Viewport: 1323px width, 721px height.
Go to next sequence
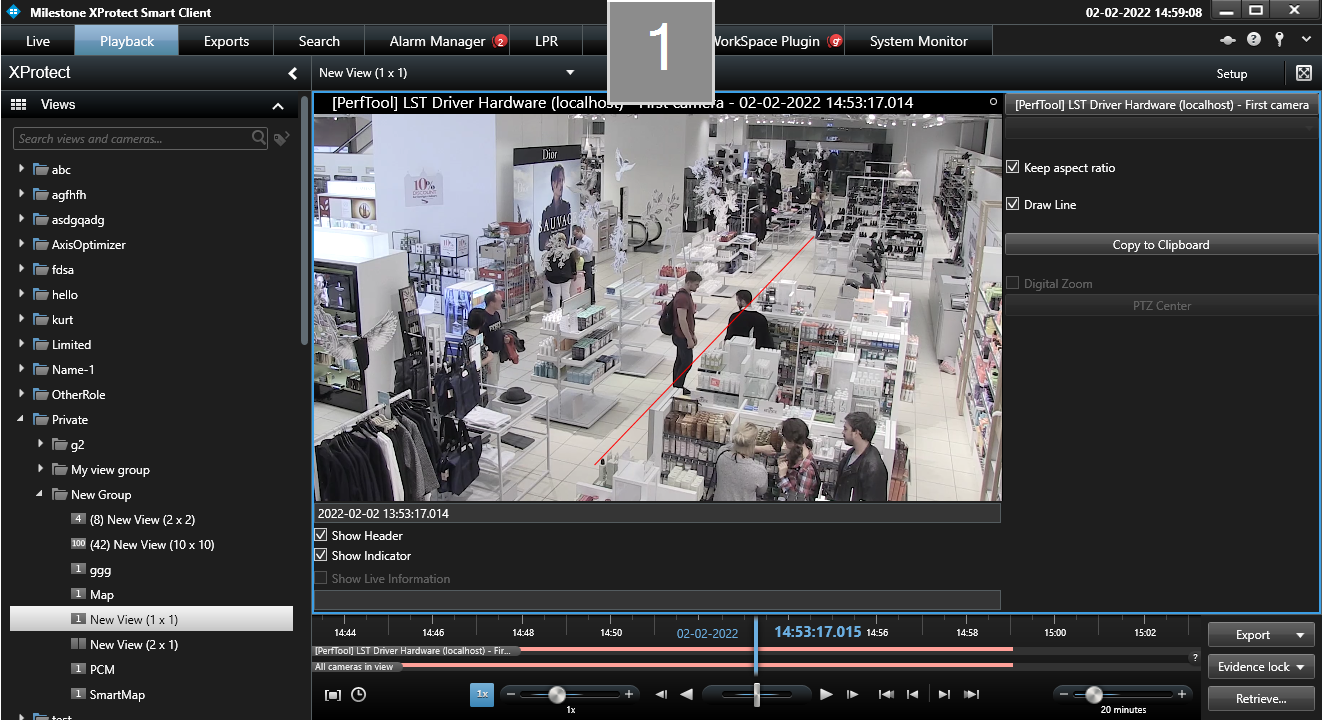coord(944,694)
